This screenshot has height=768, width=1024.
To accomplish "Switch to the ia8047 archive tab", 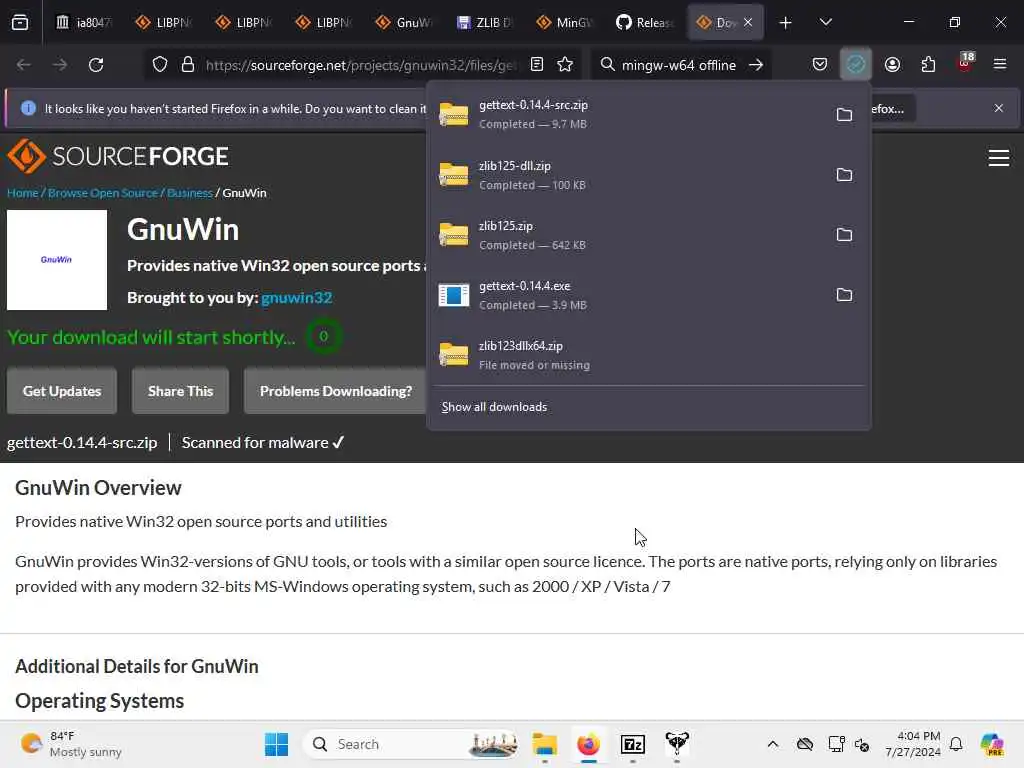I will [84, 22].
